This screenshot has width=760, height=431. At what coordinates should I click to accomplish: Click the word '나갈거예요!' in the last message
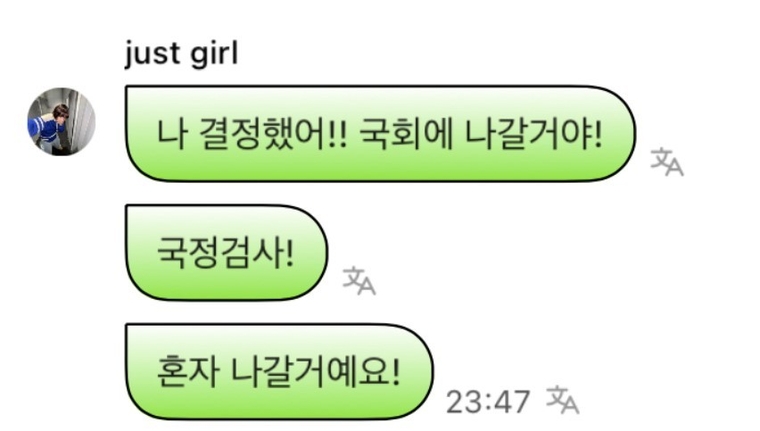pos(315,372)
